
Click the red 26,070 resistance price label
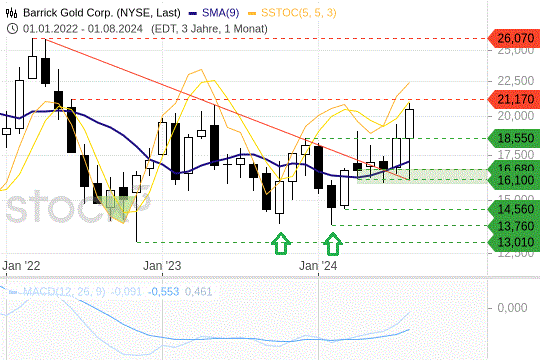coord(514,38)
